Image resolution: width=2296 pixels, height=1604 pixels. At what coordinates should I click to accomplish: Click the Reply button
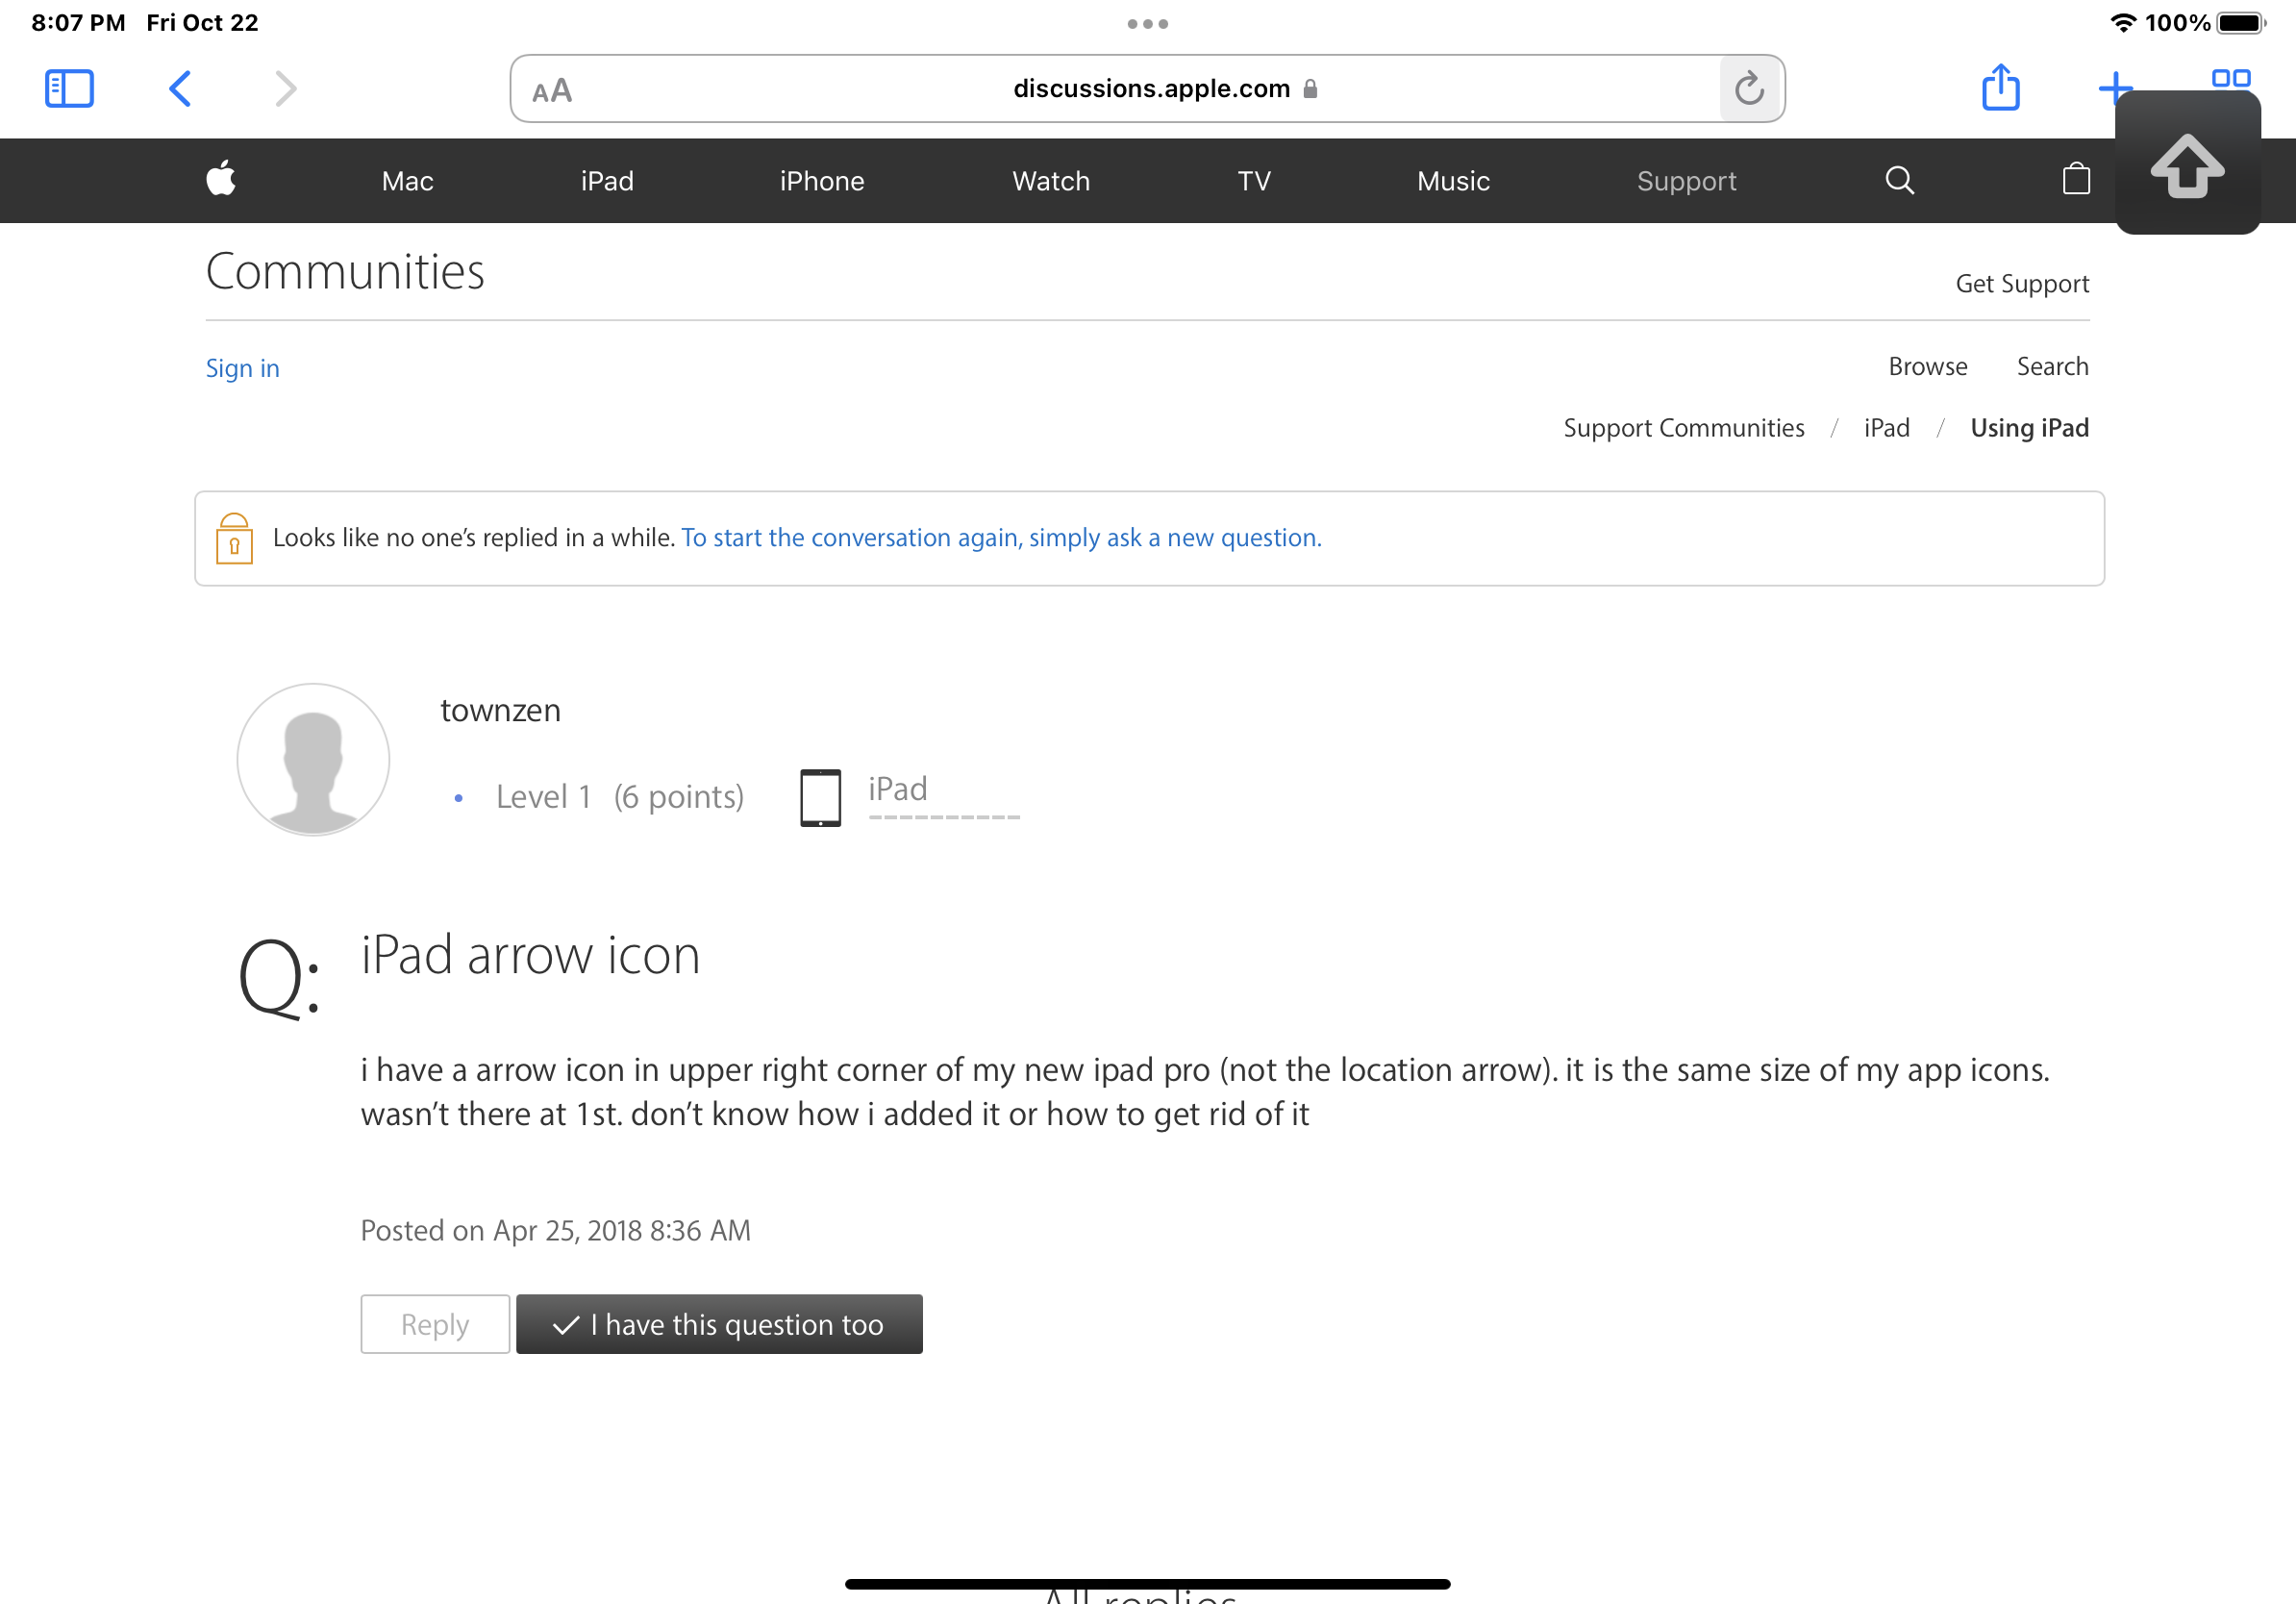click(435, 1324)
